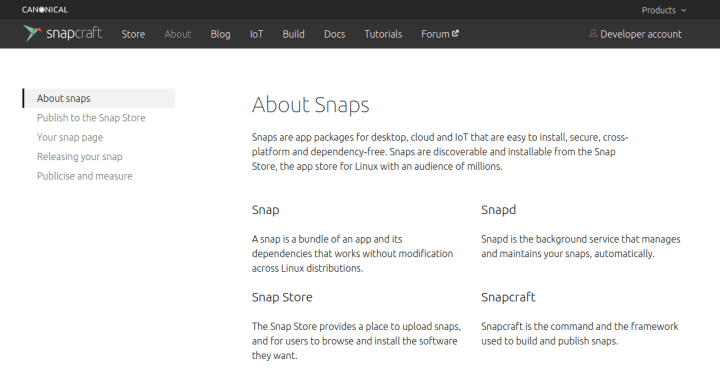The width and height of the screenshot is (720, 376).
Task: Click the Snap Store subheading
Action: click(282, 297)
